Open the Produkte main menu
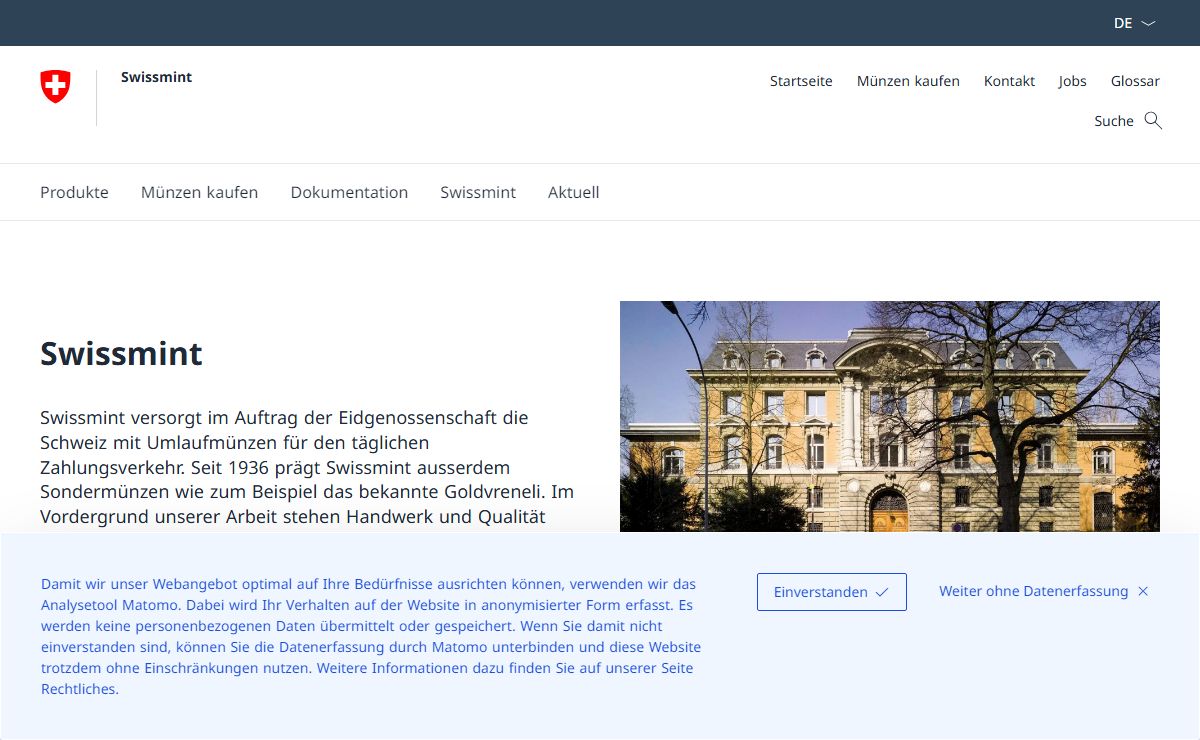Viewport: 1200px width, 740px height. pos(74,192)
